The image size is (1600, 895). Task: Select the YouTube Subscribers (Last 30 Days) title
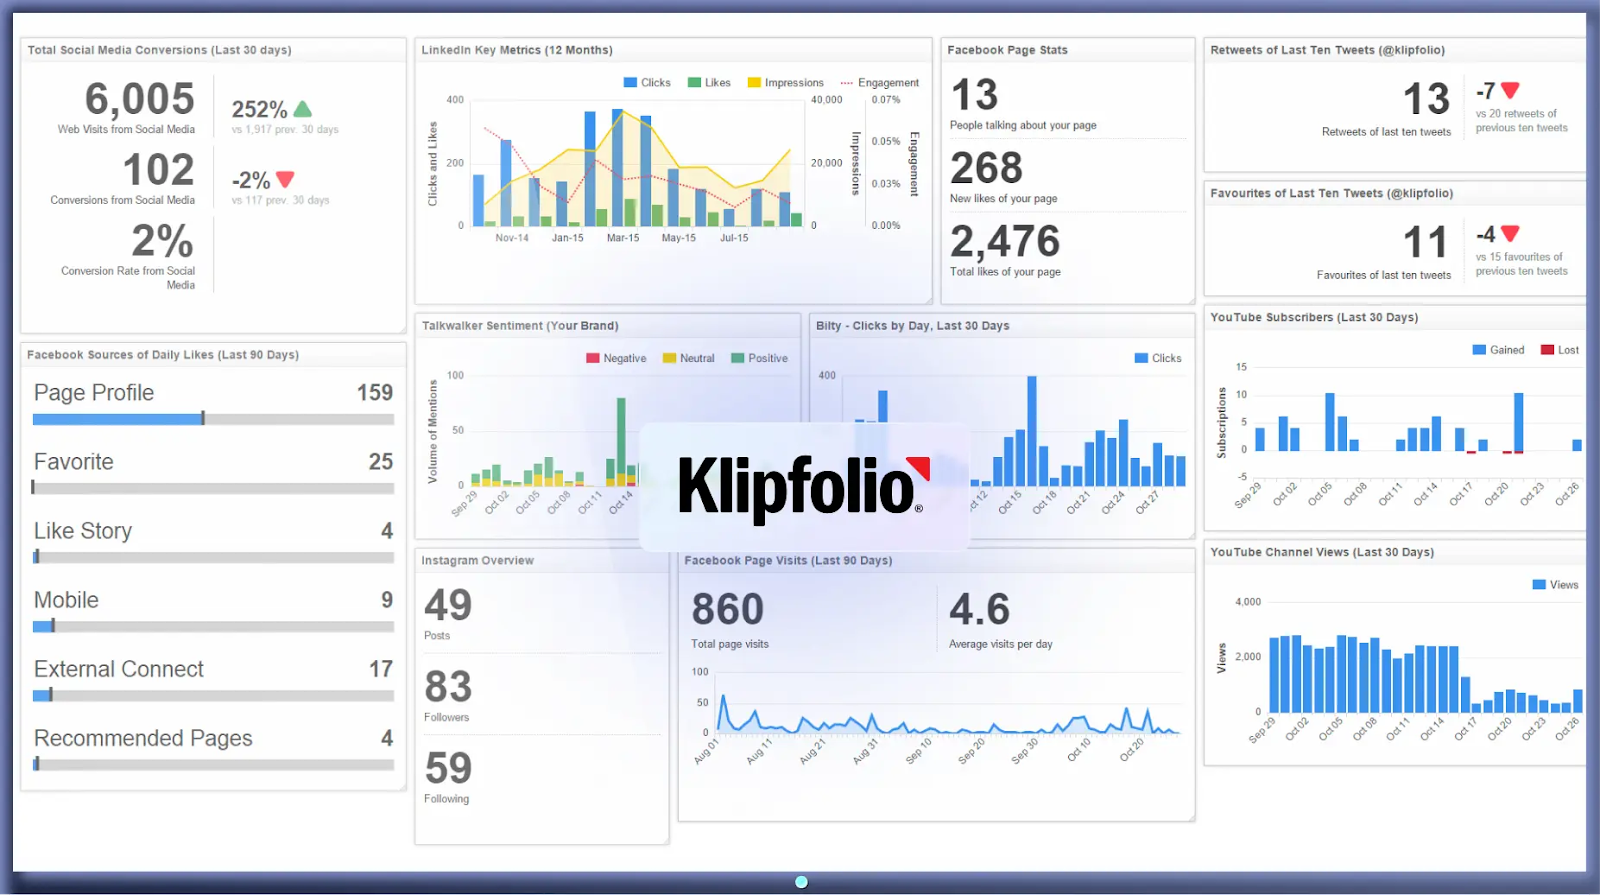pyautogui.click(x=1314, y=317)
